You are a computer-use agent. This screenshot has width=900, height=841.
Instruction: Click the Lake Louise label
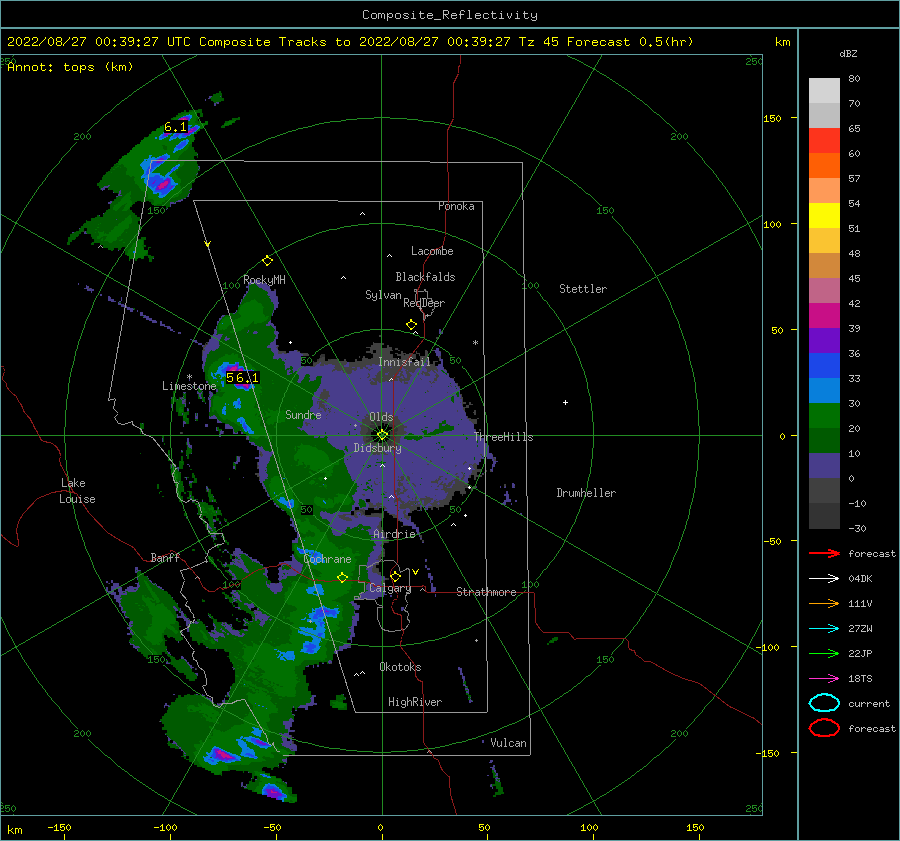(77, 491)
